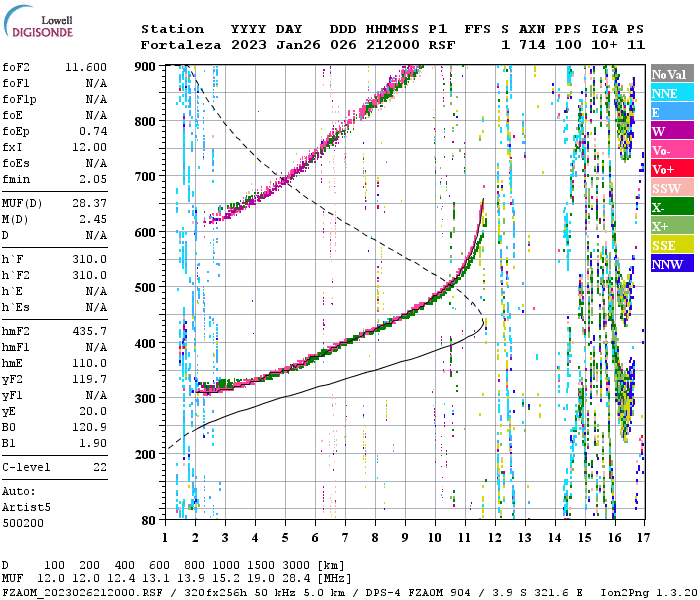
Task: Select the SSW light pink legend swatch
Action: 672,188
